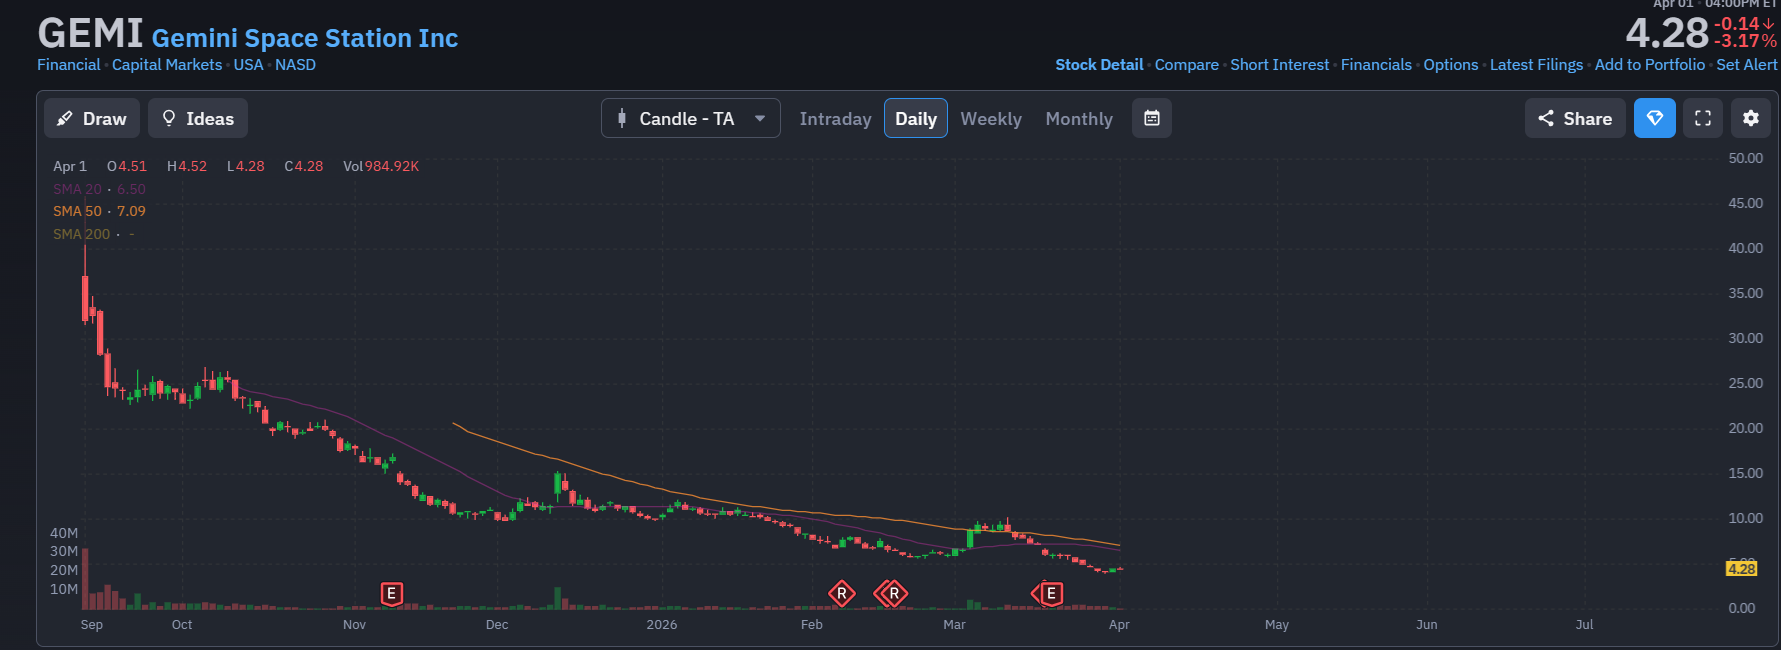Select the Daily timeframe
Screen dimensions: 1781x650
[x=915, y=119]
